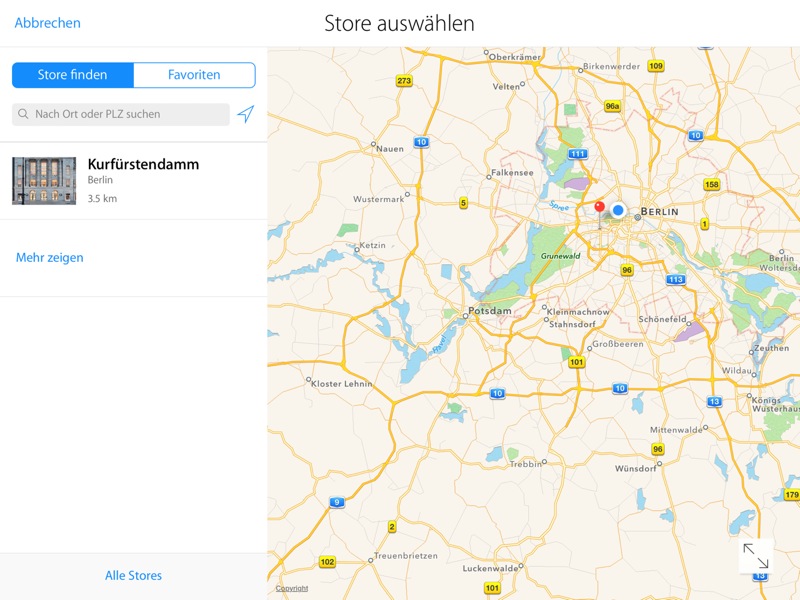Screen dimensions: 800x600
Task: Click the 96a road shield on map
Action: [613, 105]
